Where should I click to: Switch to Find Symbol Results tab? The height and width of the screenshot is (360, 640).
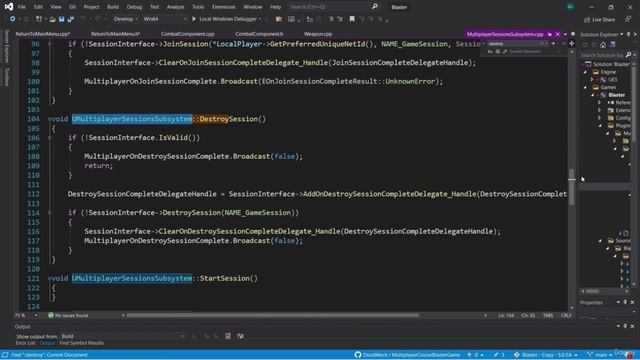[x=82, y=343]
